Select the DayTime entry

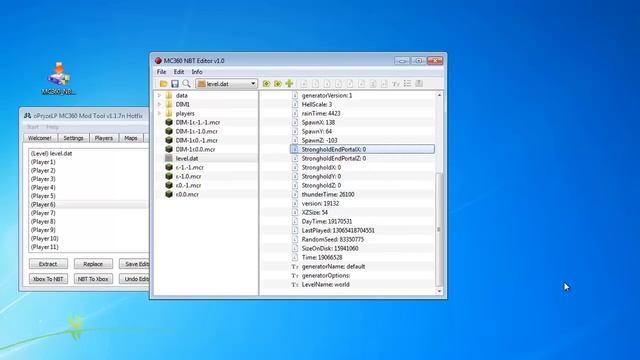pyautogui.click(x=327, y=221)
